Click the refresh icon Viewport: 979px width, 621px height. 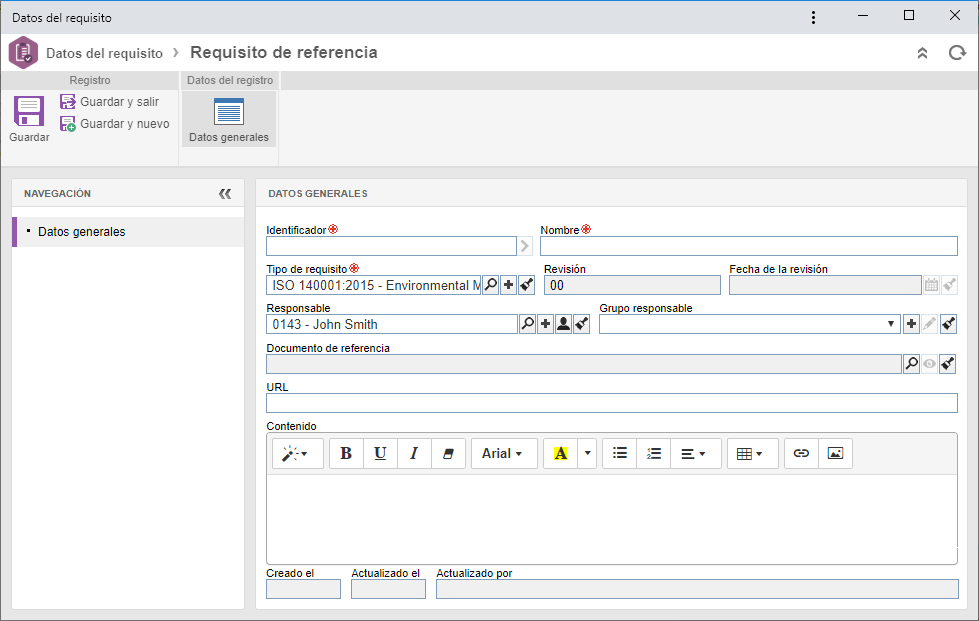pos(957,53)
